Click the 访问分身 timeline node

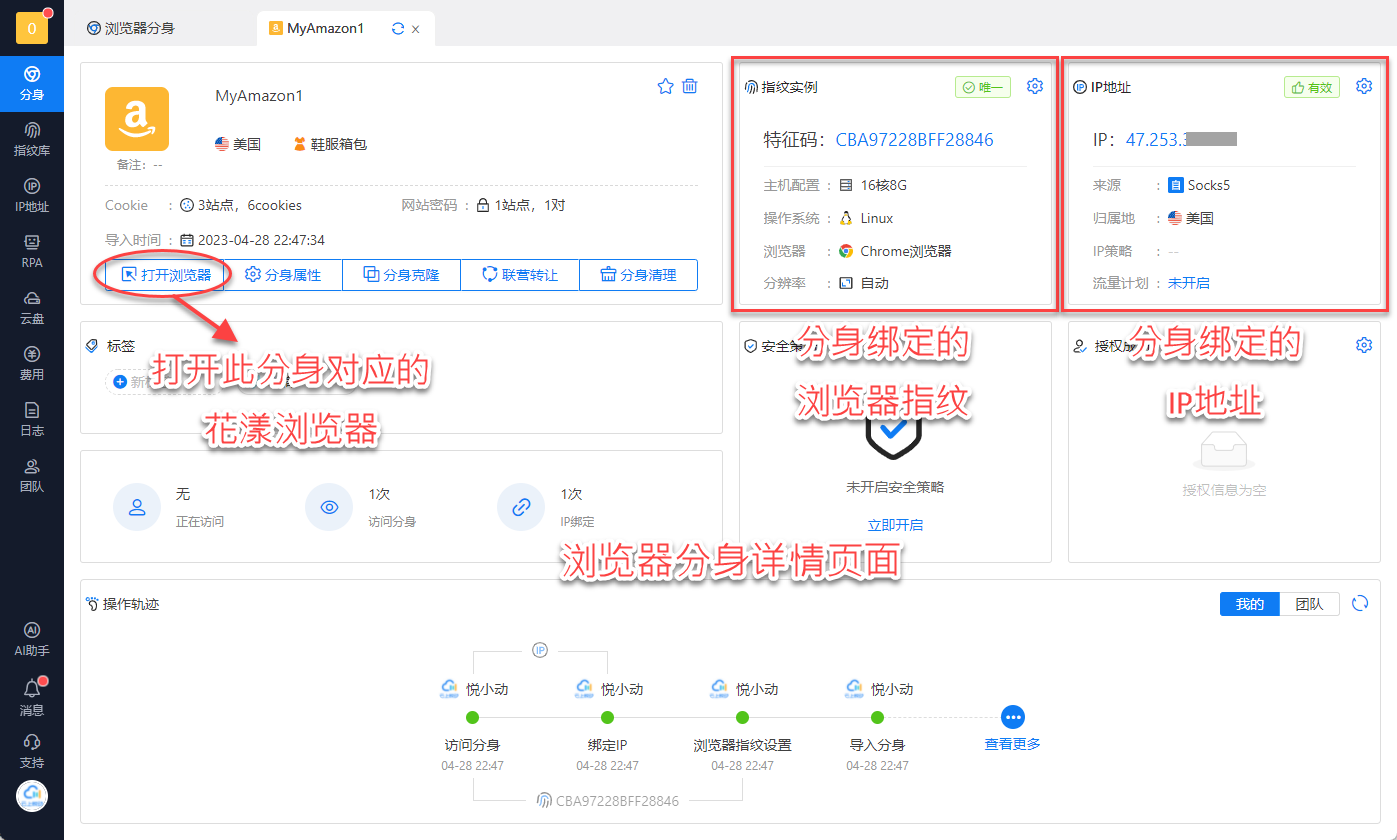tap(473, 717)
